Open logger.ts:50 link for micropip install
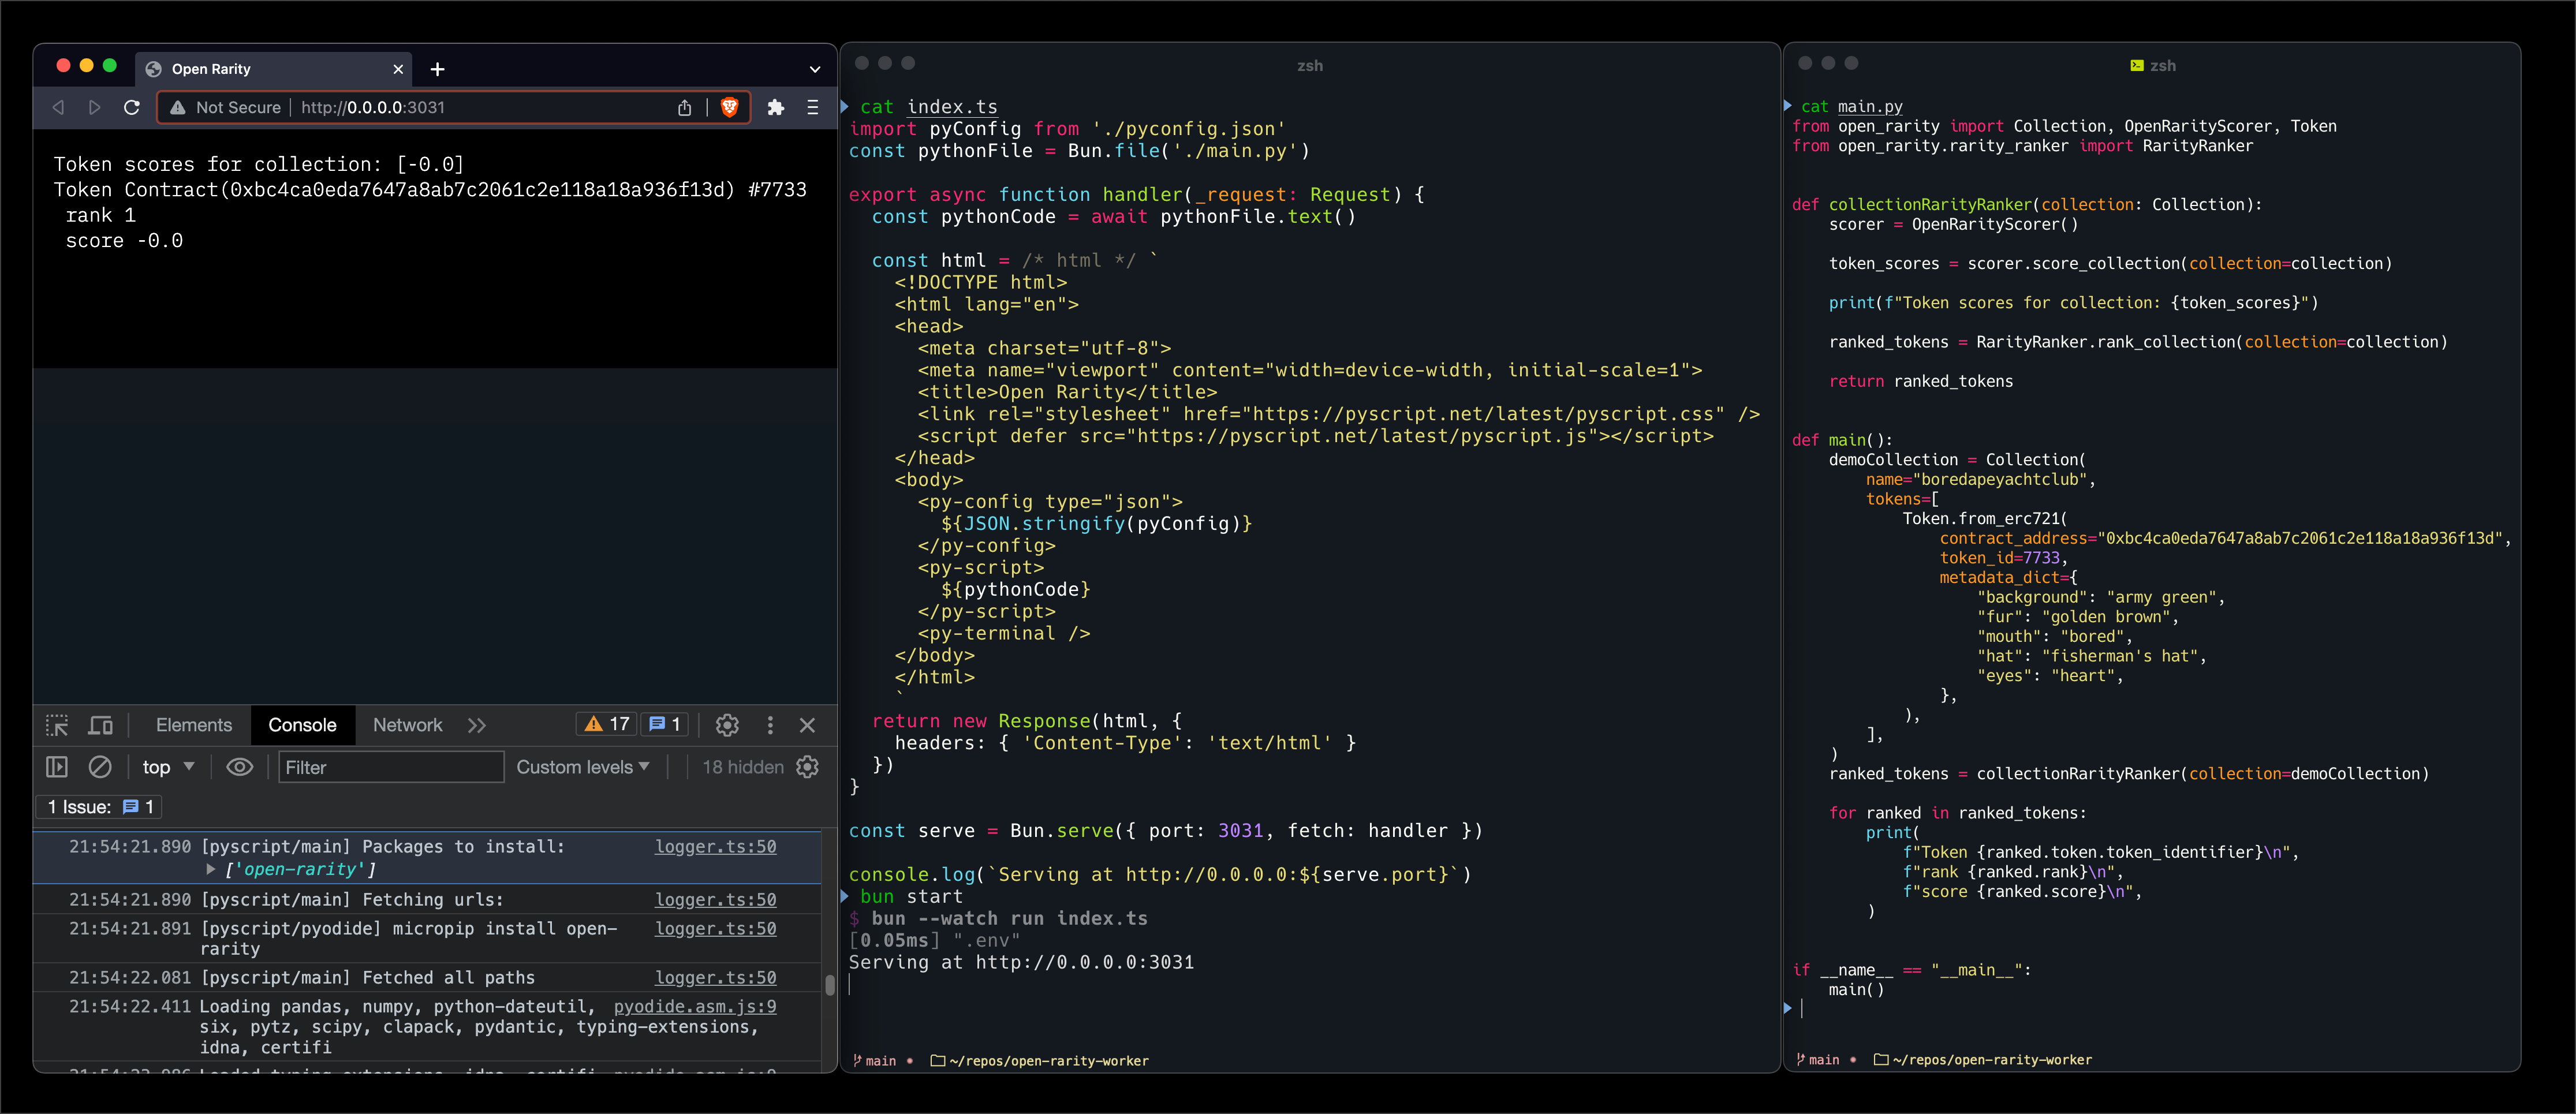2576x1114 pixels. [x=715, y=928]
